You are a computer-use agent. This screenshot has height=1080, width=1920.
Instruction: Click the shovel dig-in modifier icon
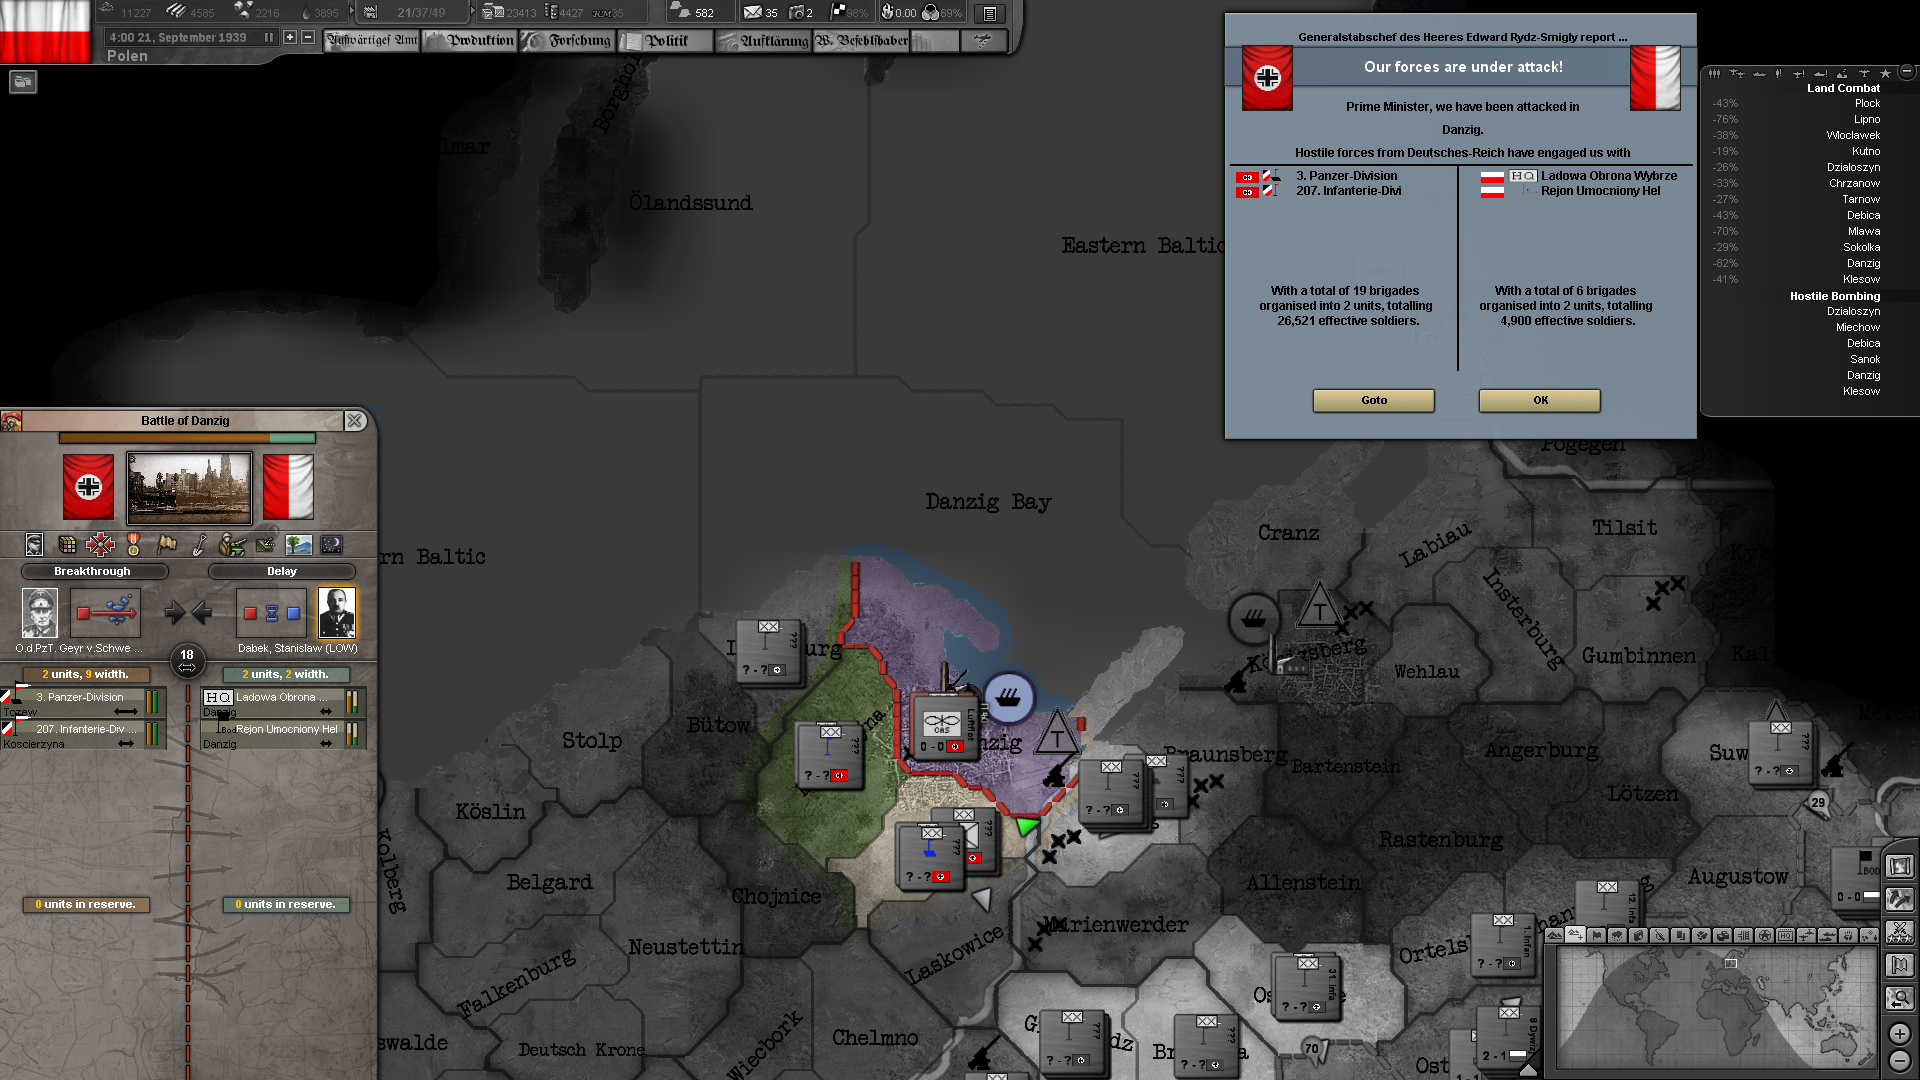200,544
